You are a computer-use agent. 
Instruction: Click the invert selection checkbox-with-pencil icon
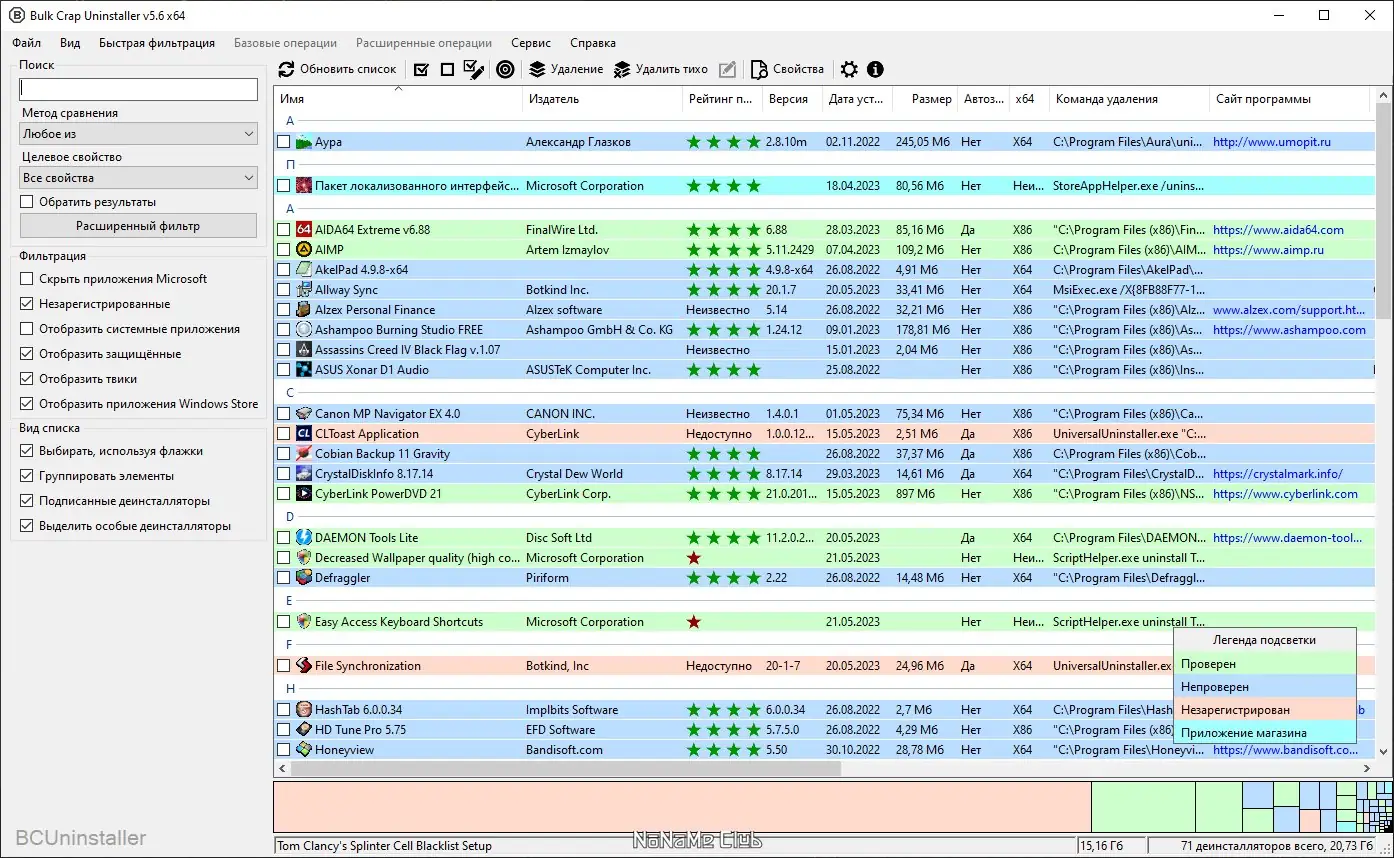click(x=474, y=69)
